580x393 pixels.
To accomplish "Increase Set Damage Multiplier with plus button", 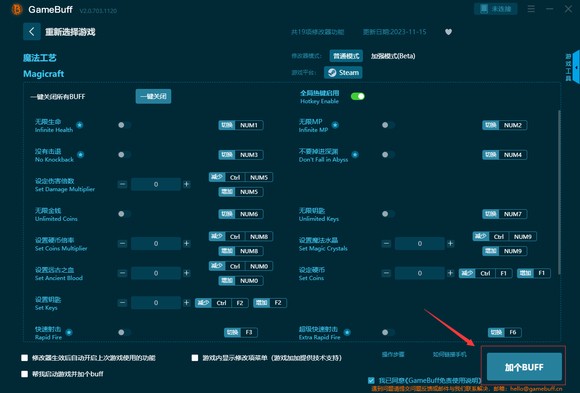I will (x=186, y=184).
